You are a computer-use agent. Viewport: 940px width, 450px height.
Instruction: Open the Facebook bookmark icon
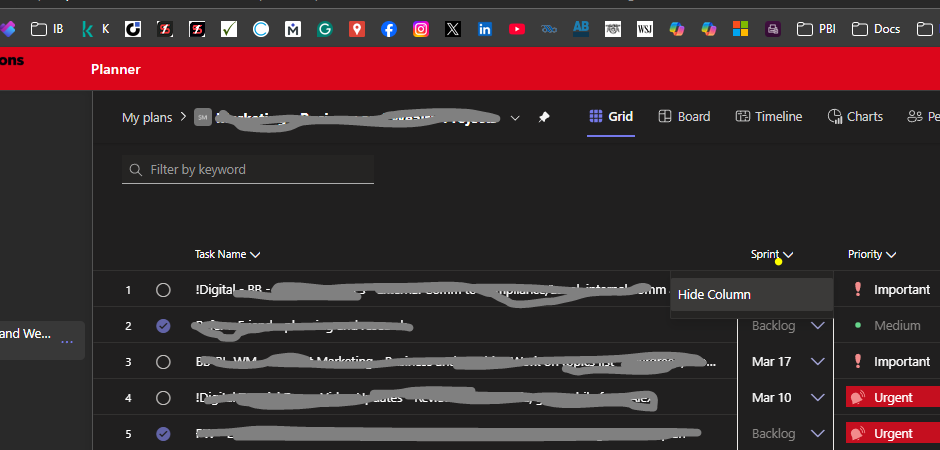pos(389,29)
